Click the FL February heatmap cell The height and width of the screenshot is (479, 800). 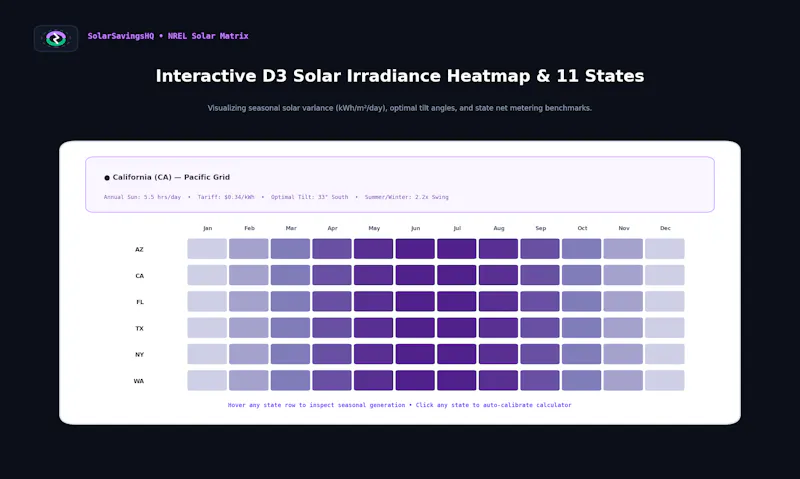tap(248, 301)
